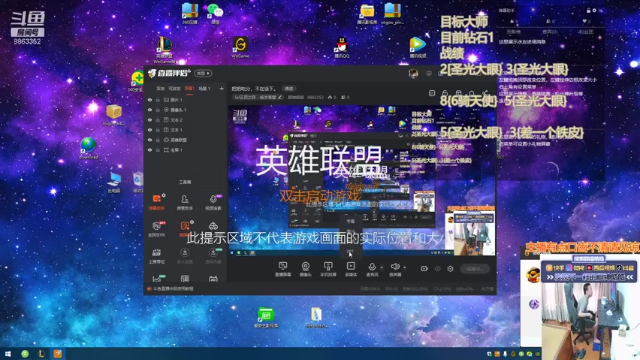Click the status notice at the window's bottom left
640x360 pixels.
170,289
